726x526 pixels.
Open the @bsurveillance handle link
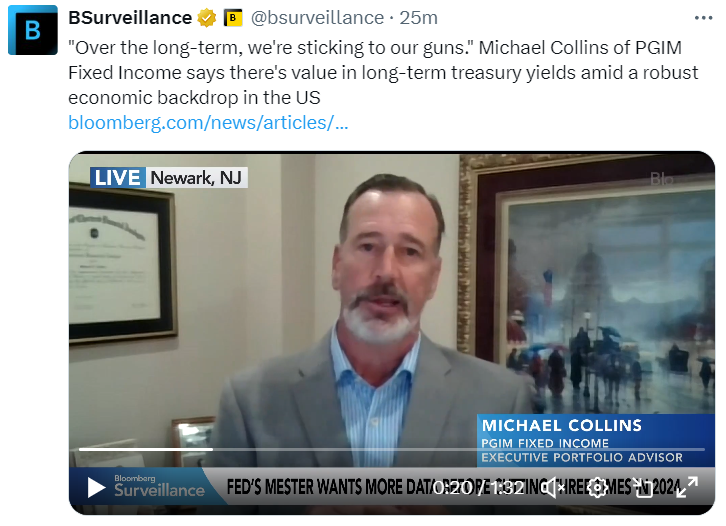pyautogui.click(x=317, y=18)
